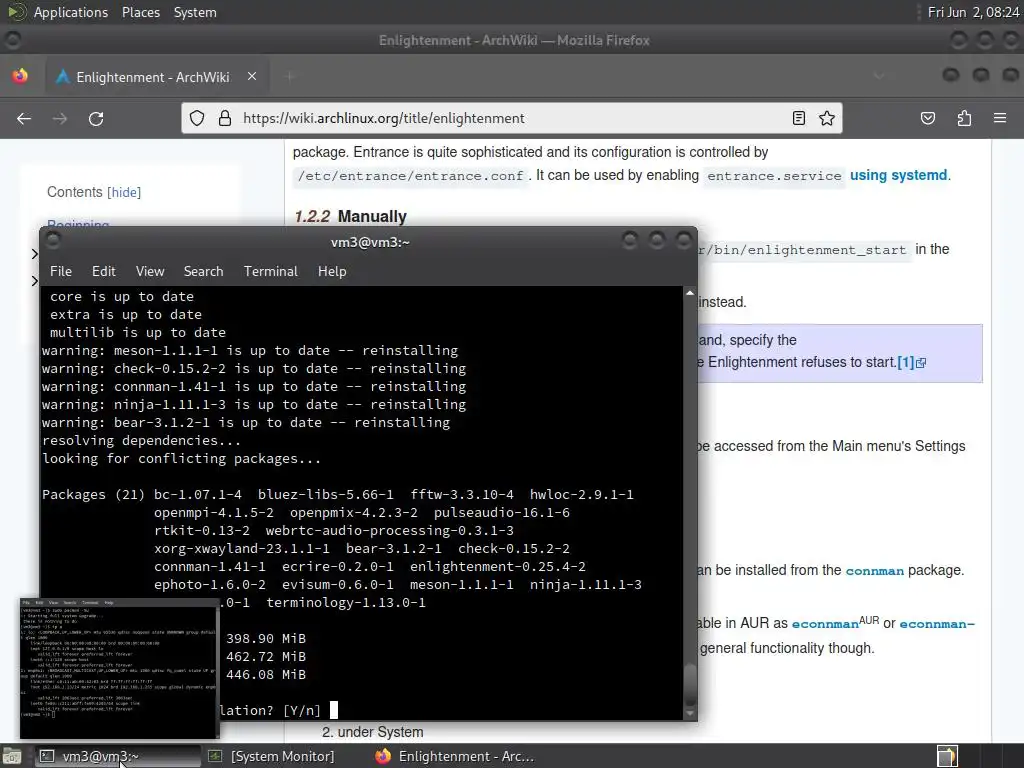Open terminal Search menu
The image size is (1024, 768).
coord(203,271)
